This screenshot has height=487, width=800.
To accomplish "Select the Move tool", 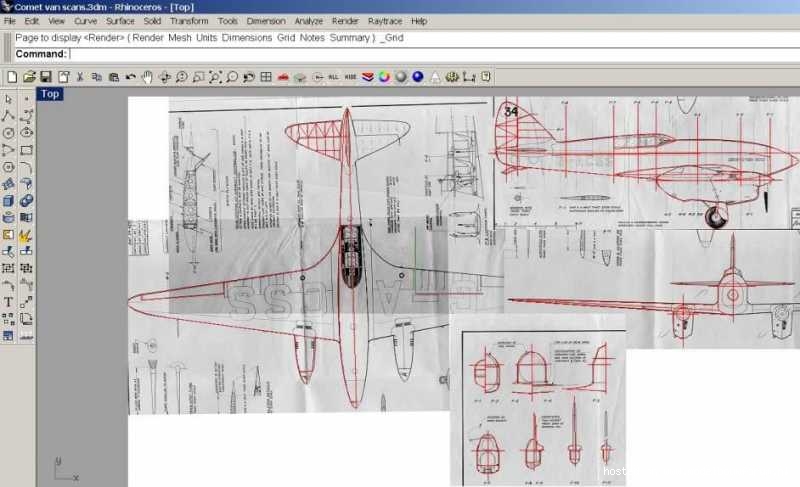I will coord(27,302).
